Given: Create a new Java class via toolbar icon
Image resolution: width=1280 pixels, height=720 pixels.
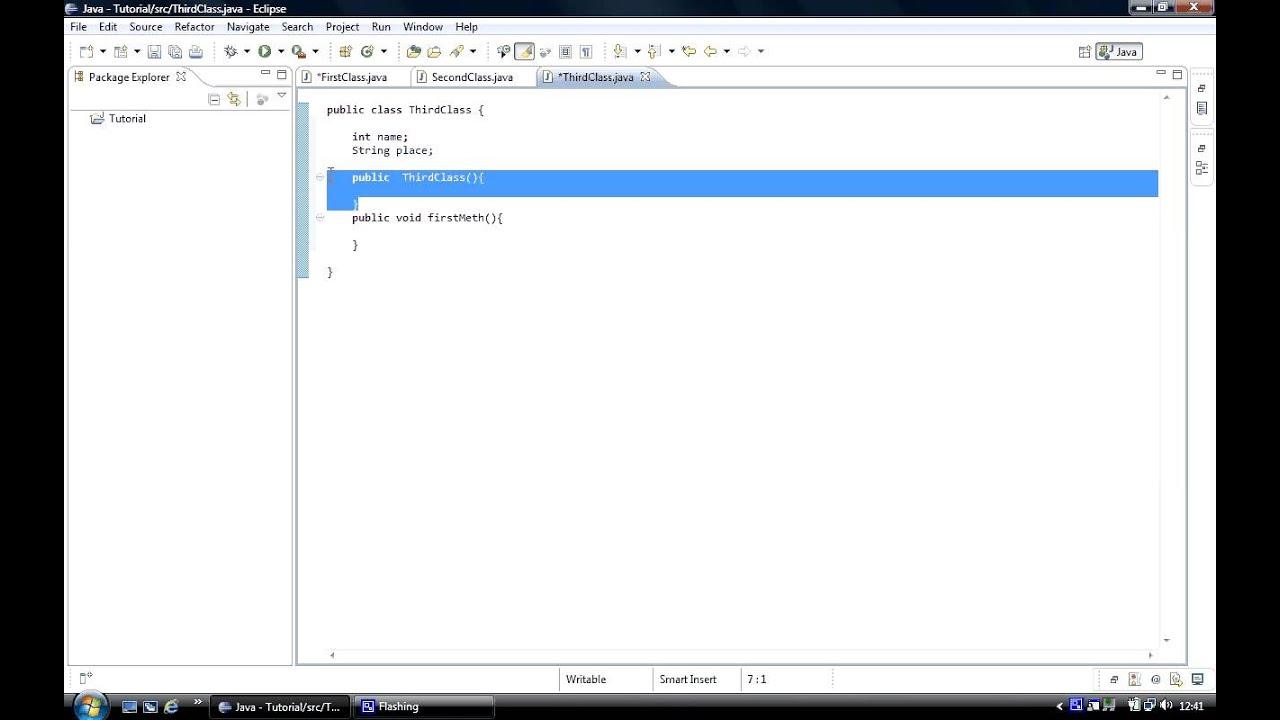Looking at the screenshot, I should tap(367, 51).
